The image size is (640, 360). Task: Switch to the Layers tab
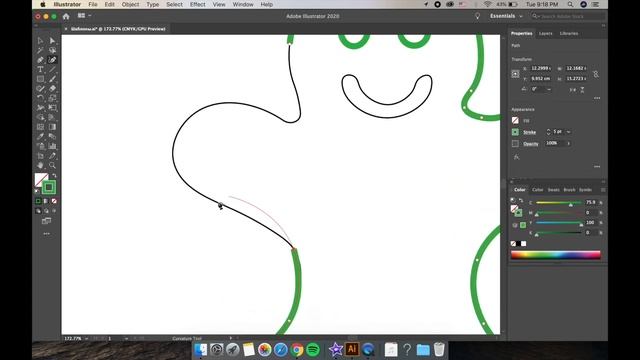(x=545, y=33)
